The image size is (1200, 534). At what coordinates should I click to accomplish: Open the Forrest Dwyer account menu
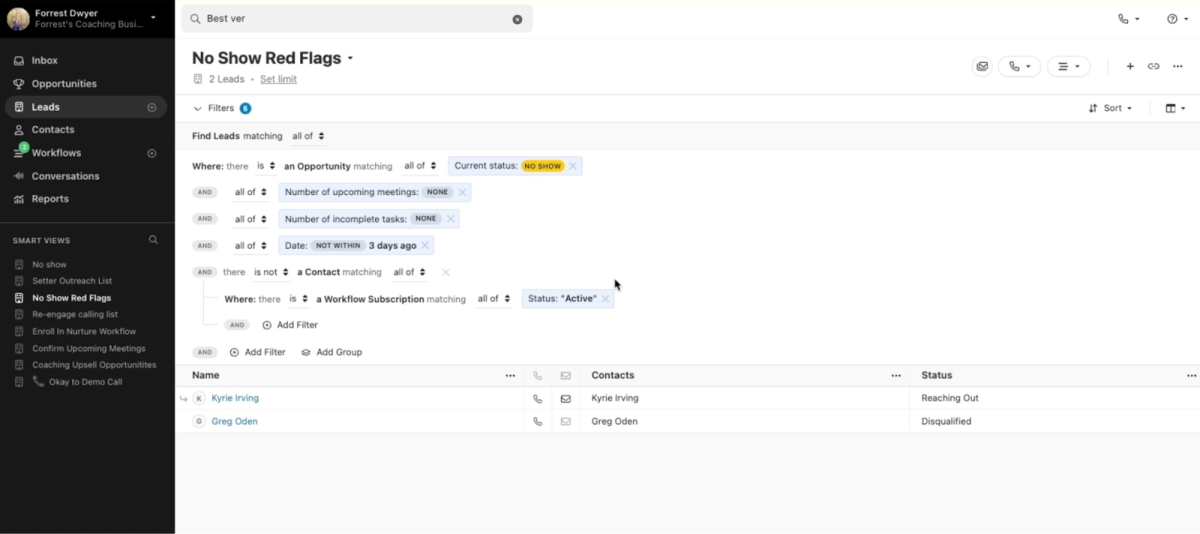(x=82, y=18)
